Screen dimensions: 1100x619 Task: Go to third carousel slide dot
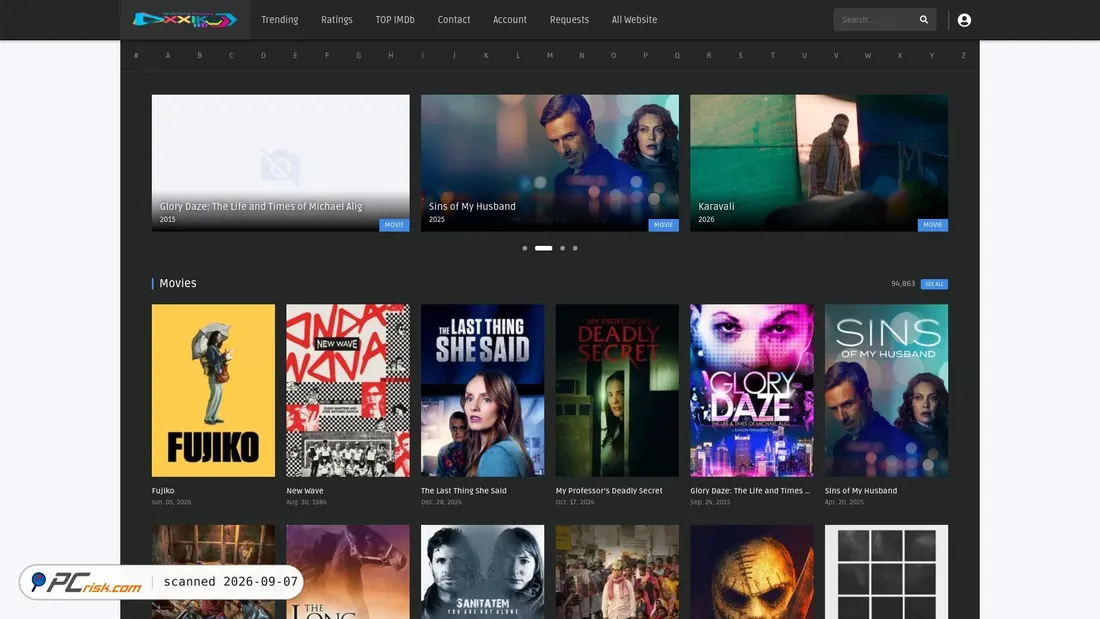coord(562,248)
